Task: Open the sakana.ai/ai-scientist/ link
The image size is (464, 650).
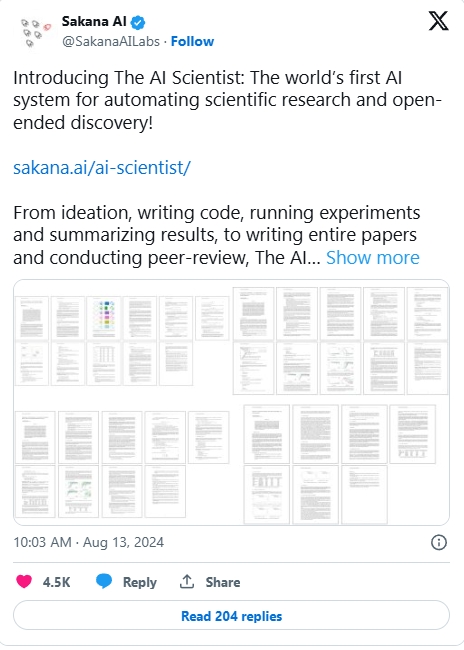Action: (x=102, y=168)
